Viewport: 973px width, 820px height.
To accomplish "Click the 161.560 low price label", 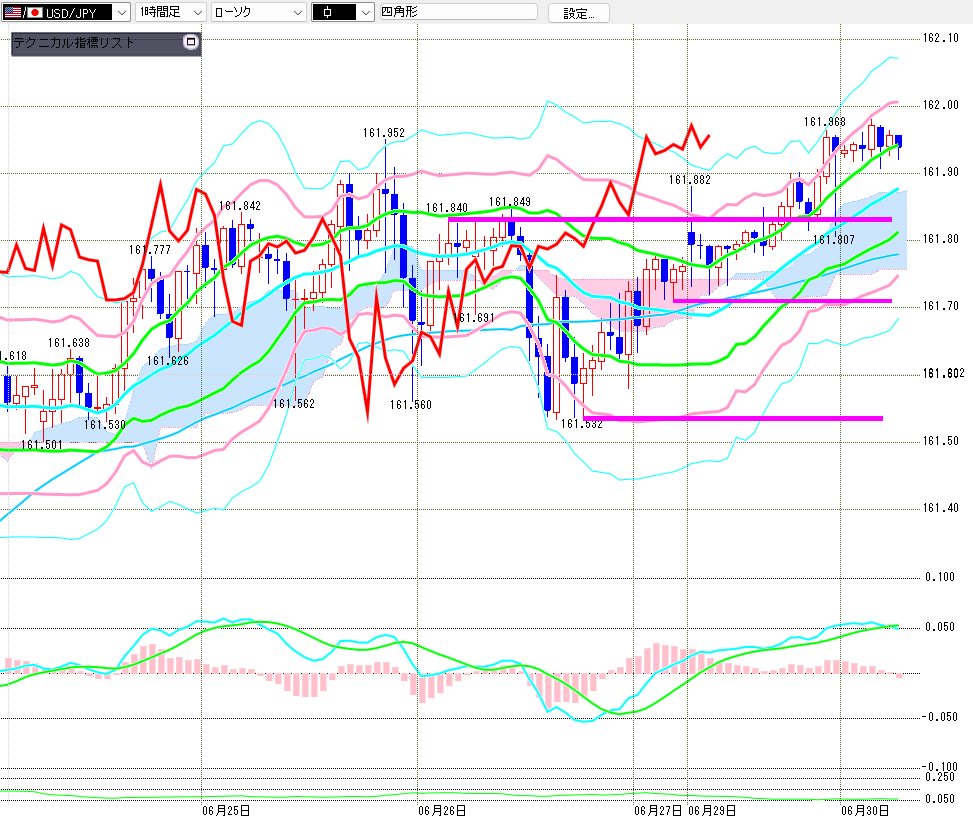I will 410,405.
